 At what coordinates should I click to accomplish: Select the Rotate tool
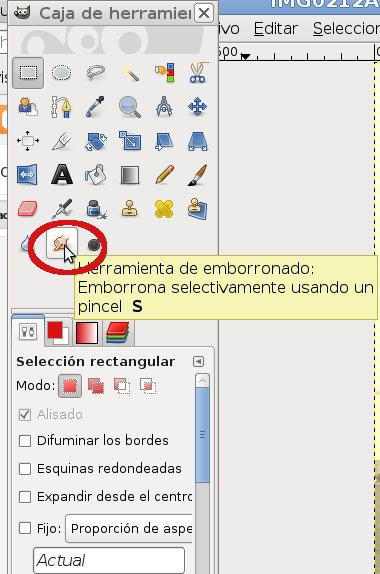point(96,141)
